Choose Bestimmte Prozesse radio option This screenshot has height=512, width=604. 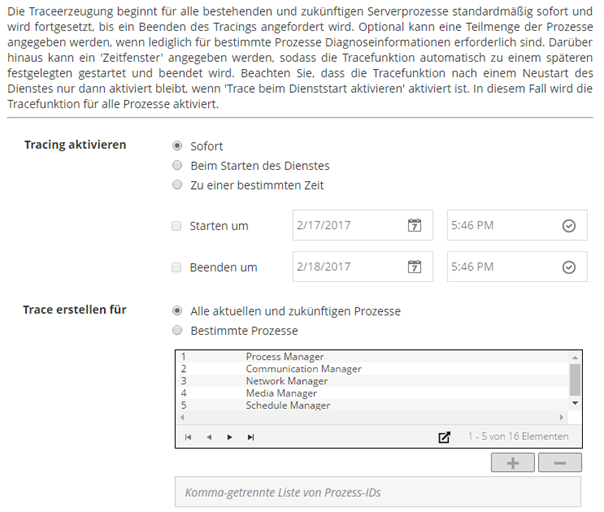coord(178,330)
